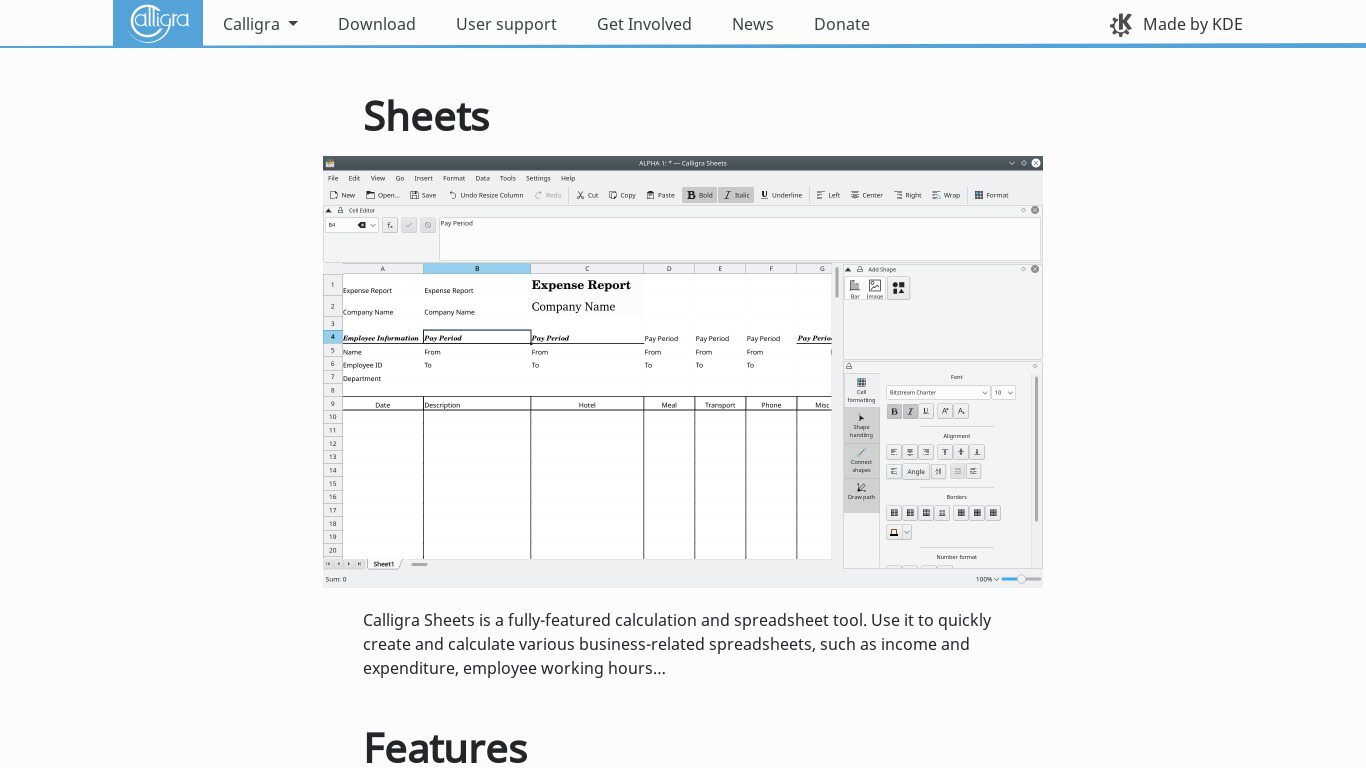Screen dimensions: 1366x768
Task: Open the Donate link
Action: coord(842,24)
